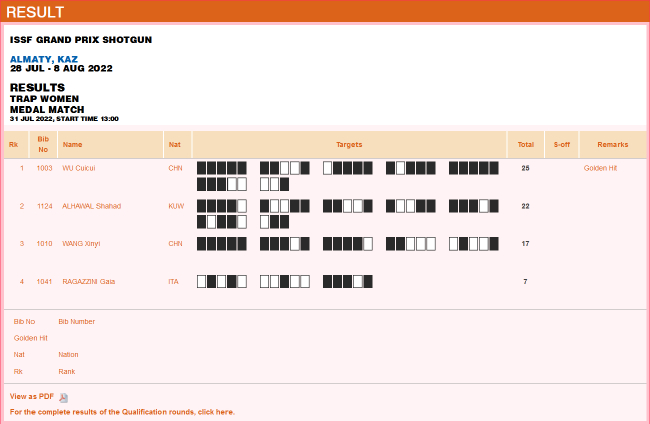Click the Rank legend description
This screenshot has width=650, height=424.
pos(67,371)
